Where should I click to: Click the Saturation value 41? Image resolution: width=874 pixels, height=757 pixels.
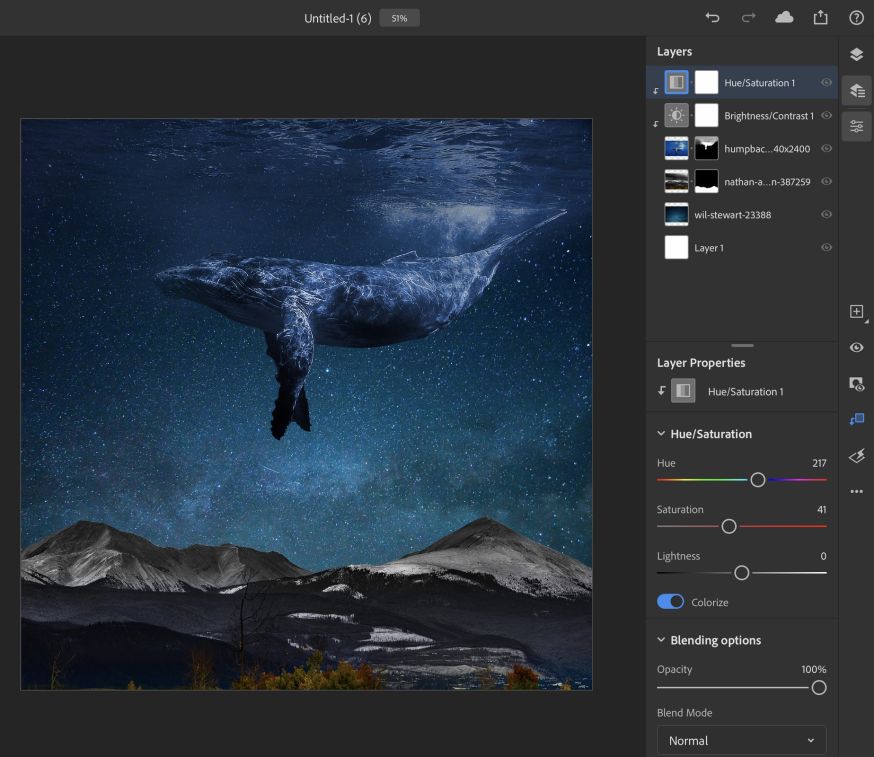pyautogui.click(x=821, y=509)
